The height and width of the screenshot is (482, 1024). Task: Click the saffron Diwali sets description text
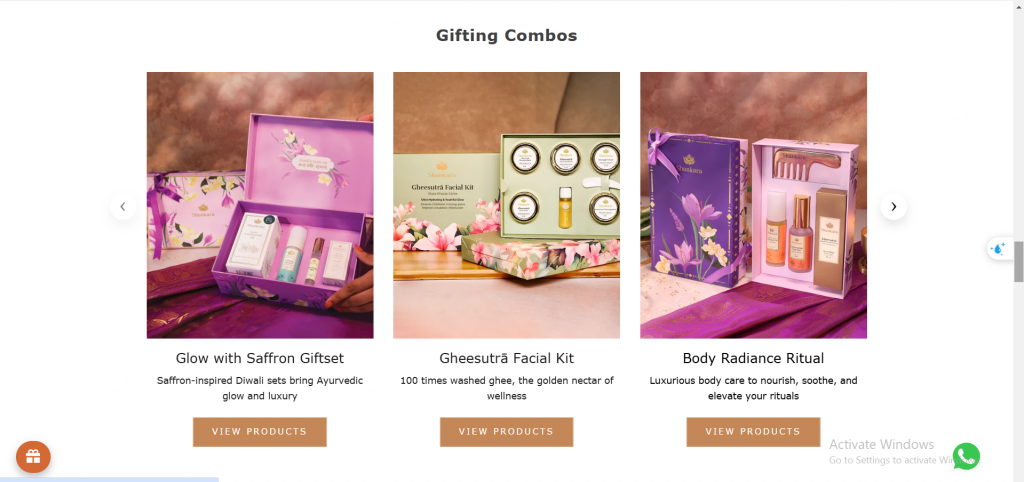260,388
